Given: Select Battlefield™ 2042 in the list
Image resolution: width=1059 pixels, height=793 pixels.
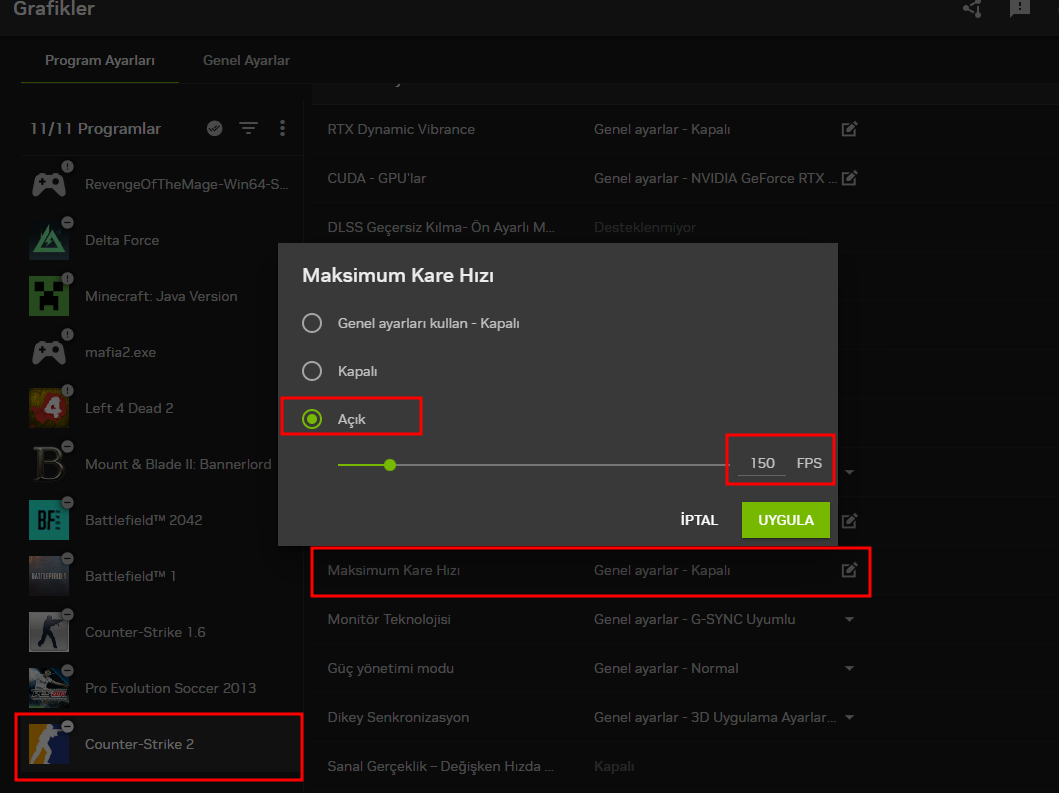Looking at the screenshot, I should tap(161, 520).
